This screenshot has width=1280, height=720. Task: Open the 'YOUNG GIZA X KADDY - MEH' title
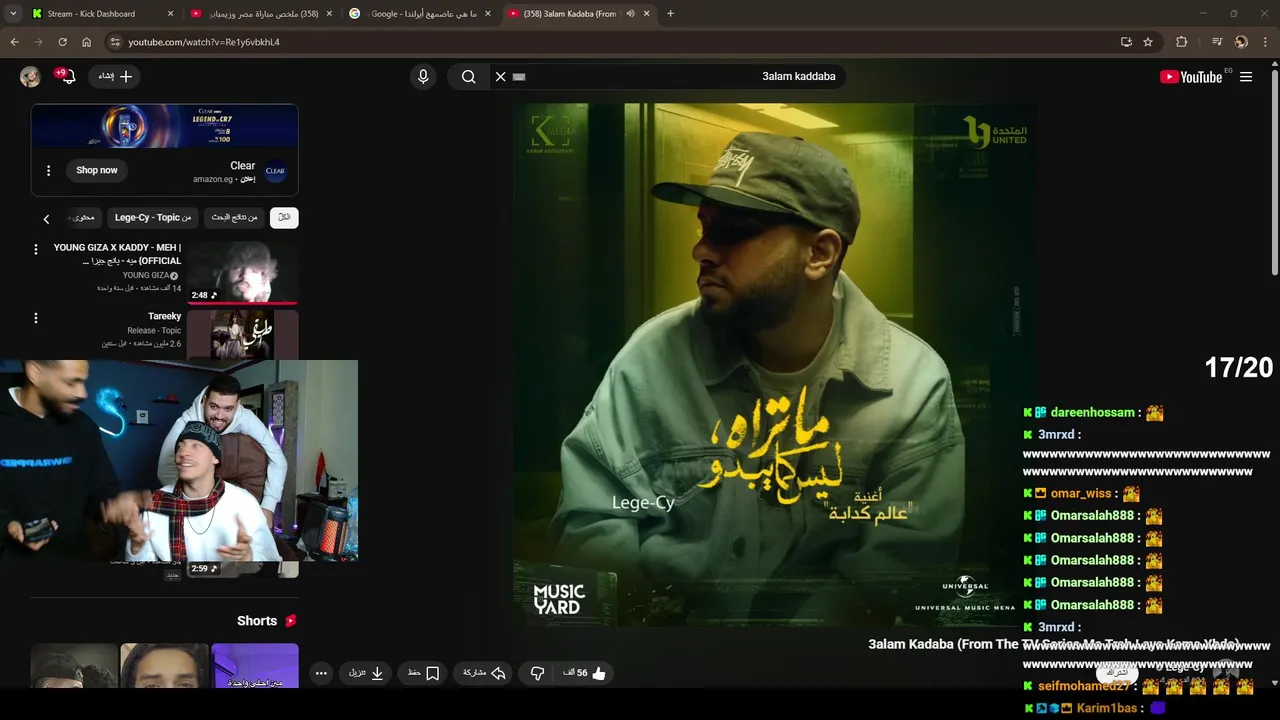click(x=117, y=254)
